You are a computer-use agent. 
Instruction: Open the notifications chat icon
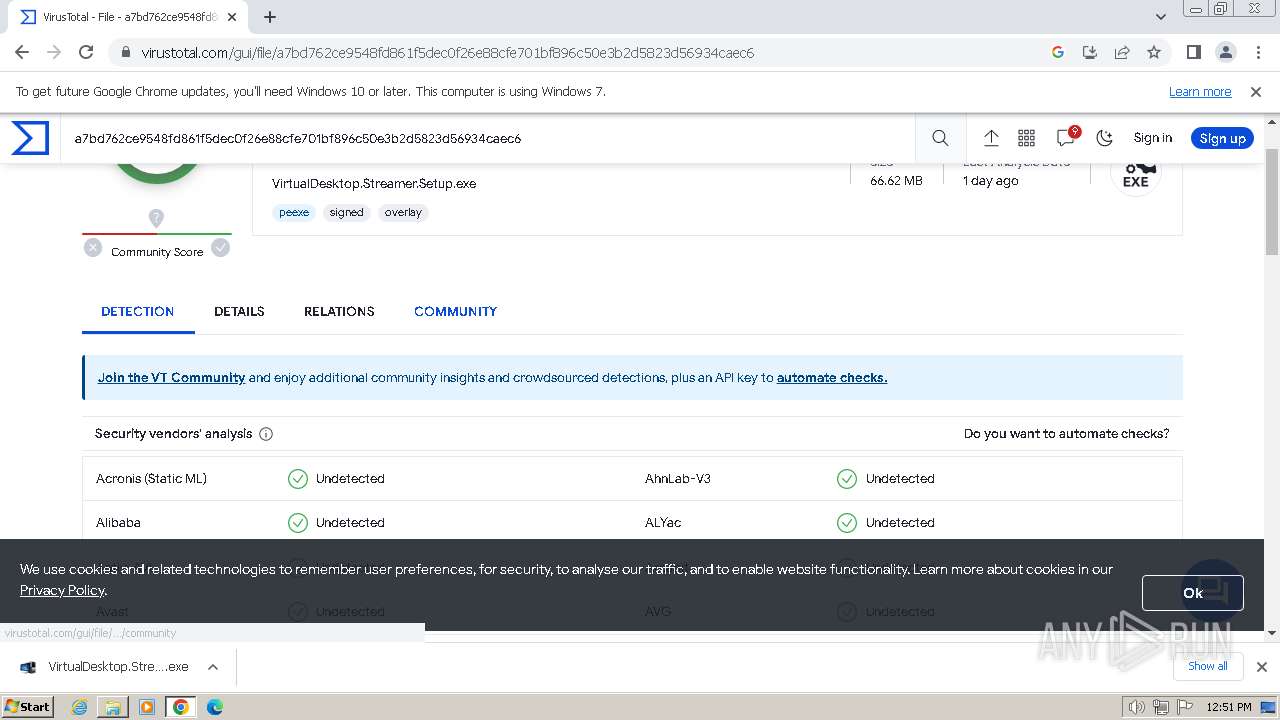click(1066, 138)
